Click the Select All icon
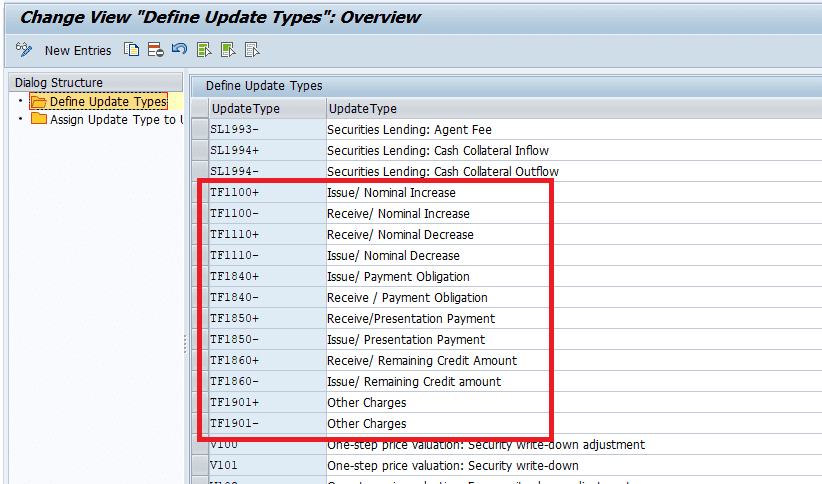The height and width of the screenshot is (484, 822). click(x=204, y=50)
